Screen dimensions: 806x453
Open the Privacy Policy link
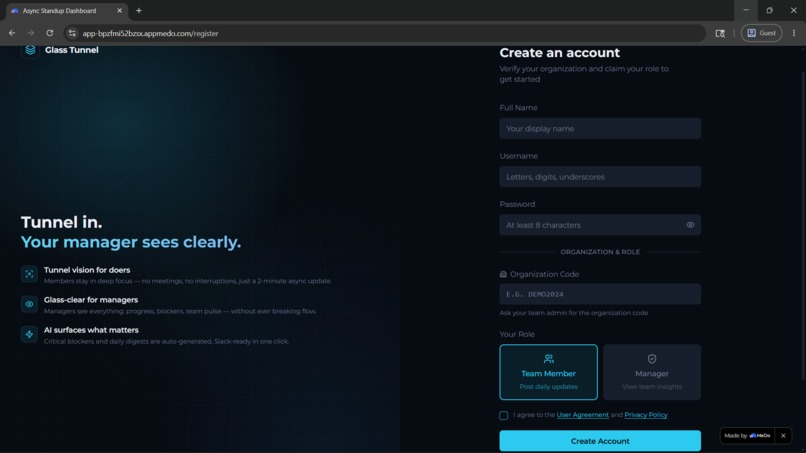point(646,414)
